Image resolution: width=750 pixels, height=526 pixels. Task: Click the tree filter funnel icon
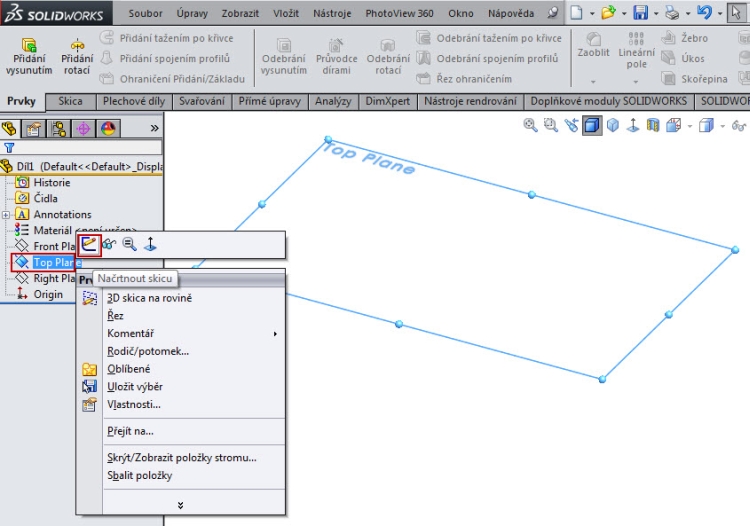coord(9,148)
